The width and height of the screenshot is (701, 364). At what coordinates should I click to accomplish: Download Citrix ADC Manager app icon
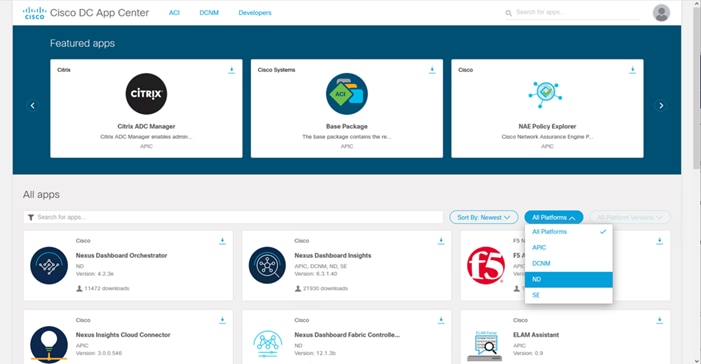(x=232, y=70)
